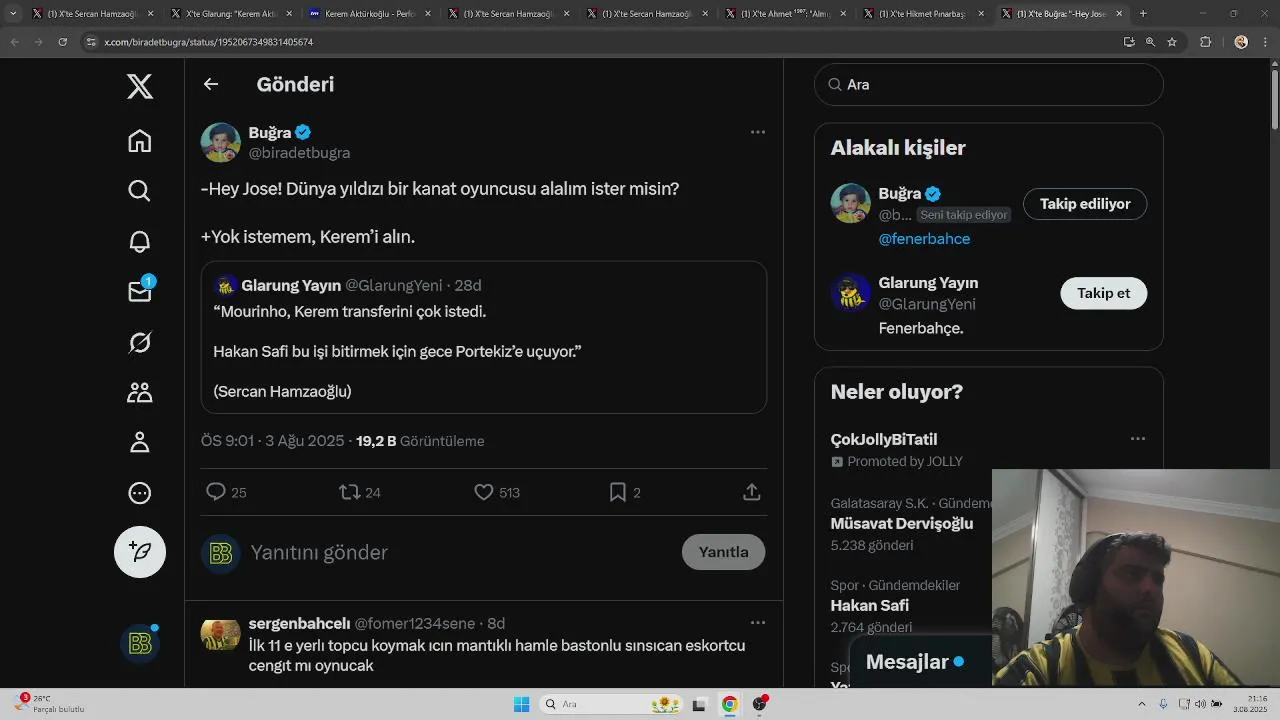Open Buğra's profile picture on post
Screen dimensions: 1280x720
[x=221, y=143]
